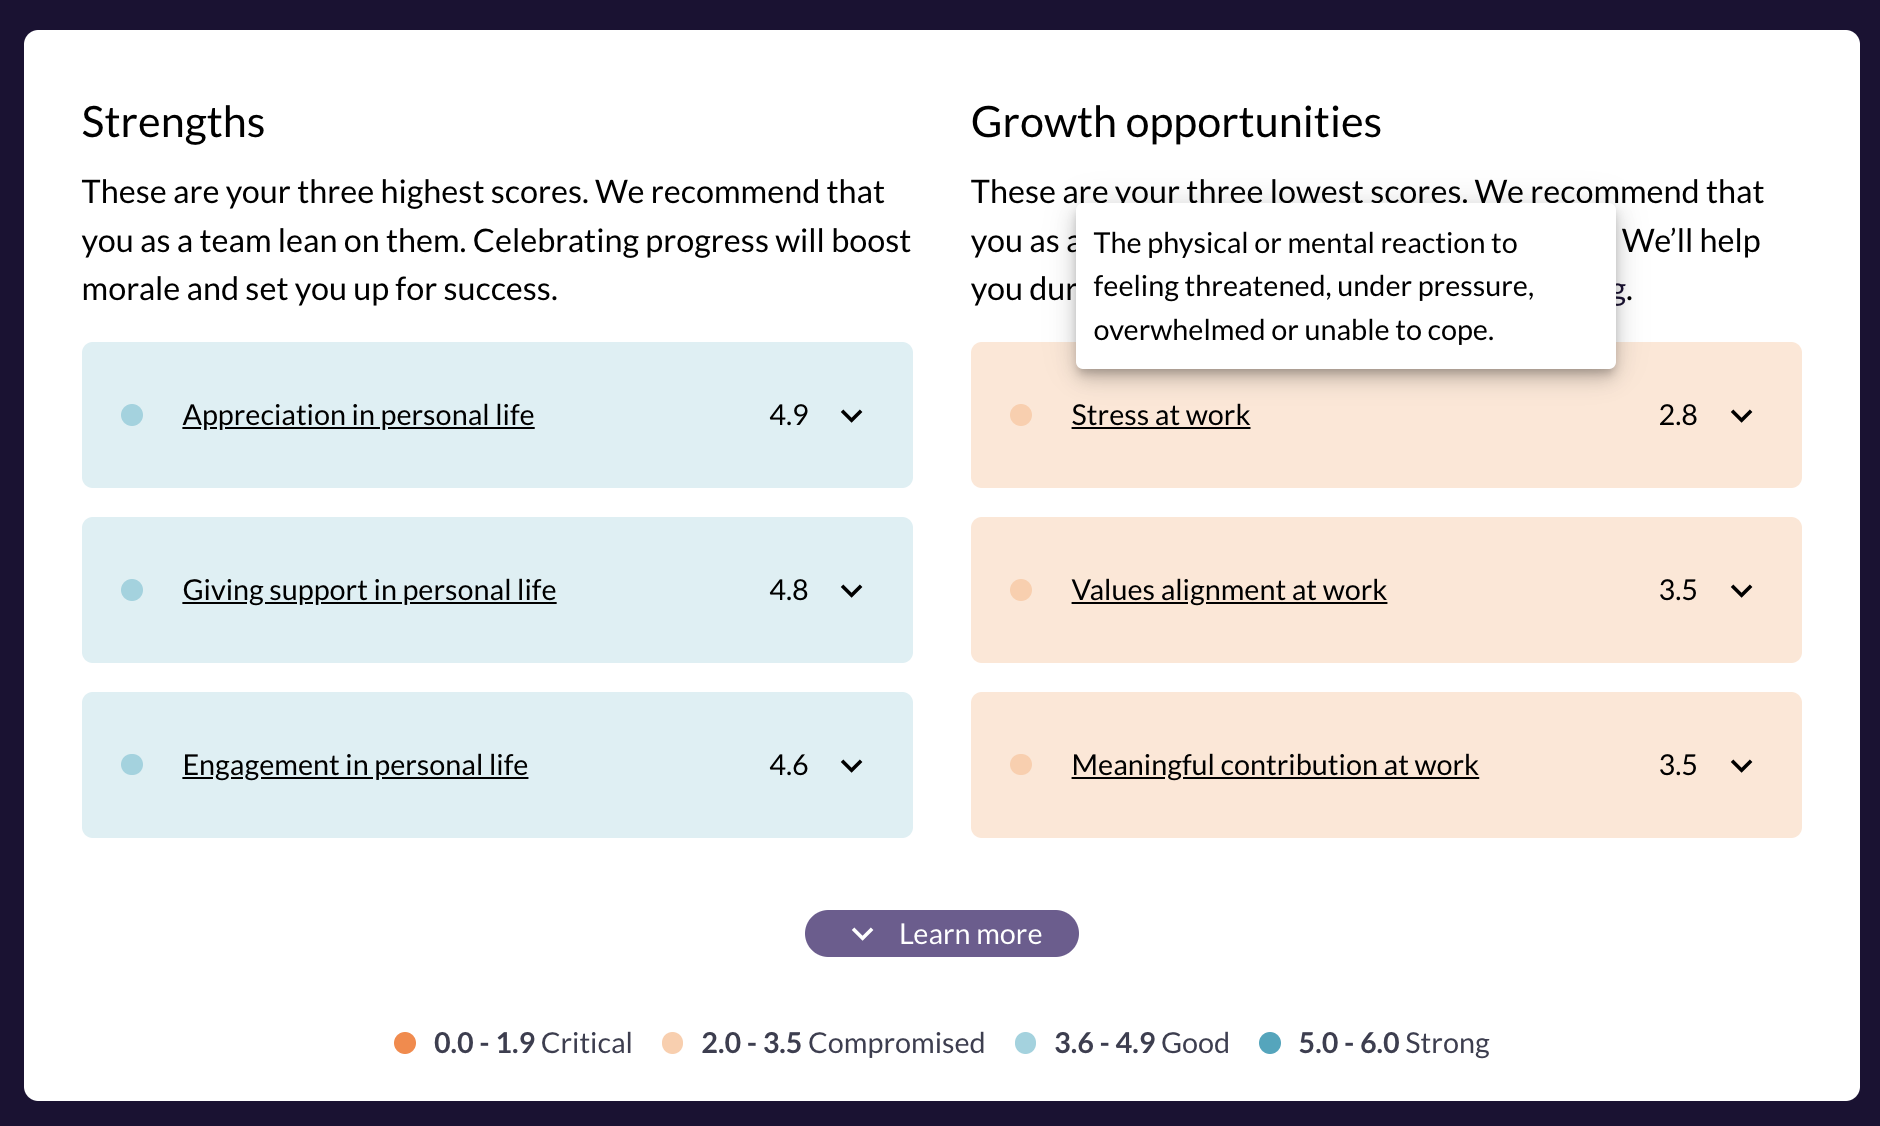Click the blue dot beside Engagement in personal life
The width and height of the screenshot is (1880, 1126).
[132, 765]
